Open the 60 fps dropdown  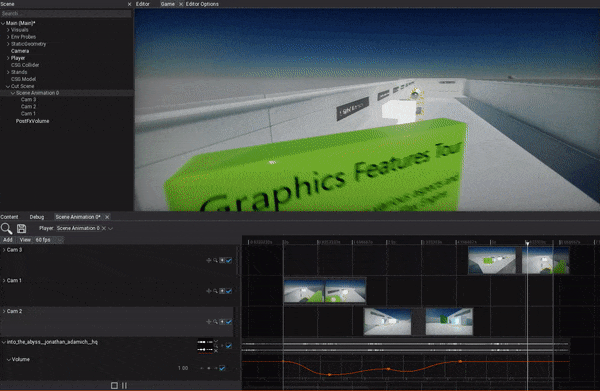pos(49,240)
